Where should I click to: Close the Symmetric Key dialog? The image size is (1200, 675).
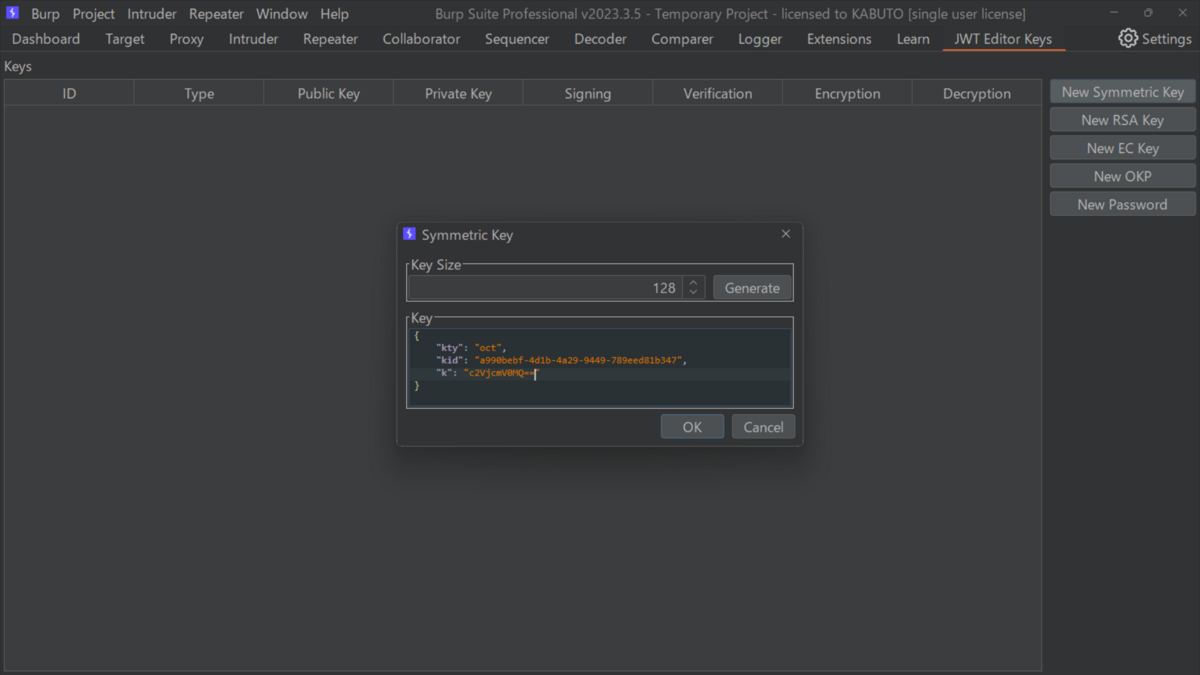point(785,234)
